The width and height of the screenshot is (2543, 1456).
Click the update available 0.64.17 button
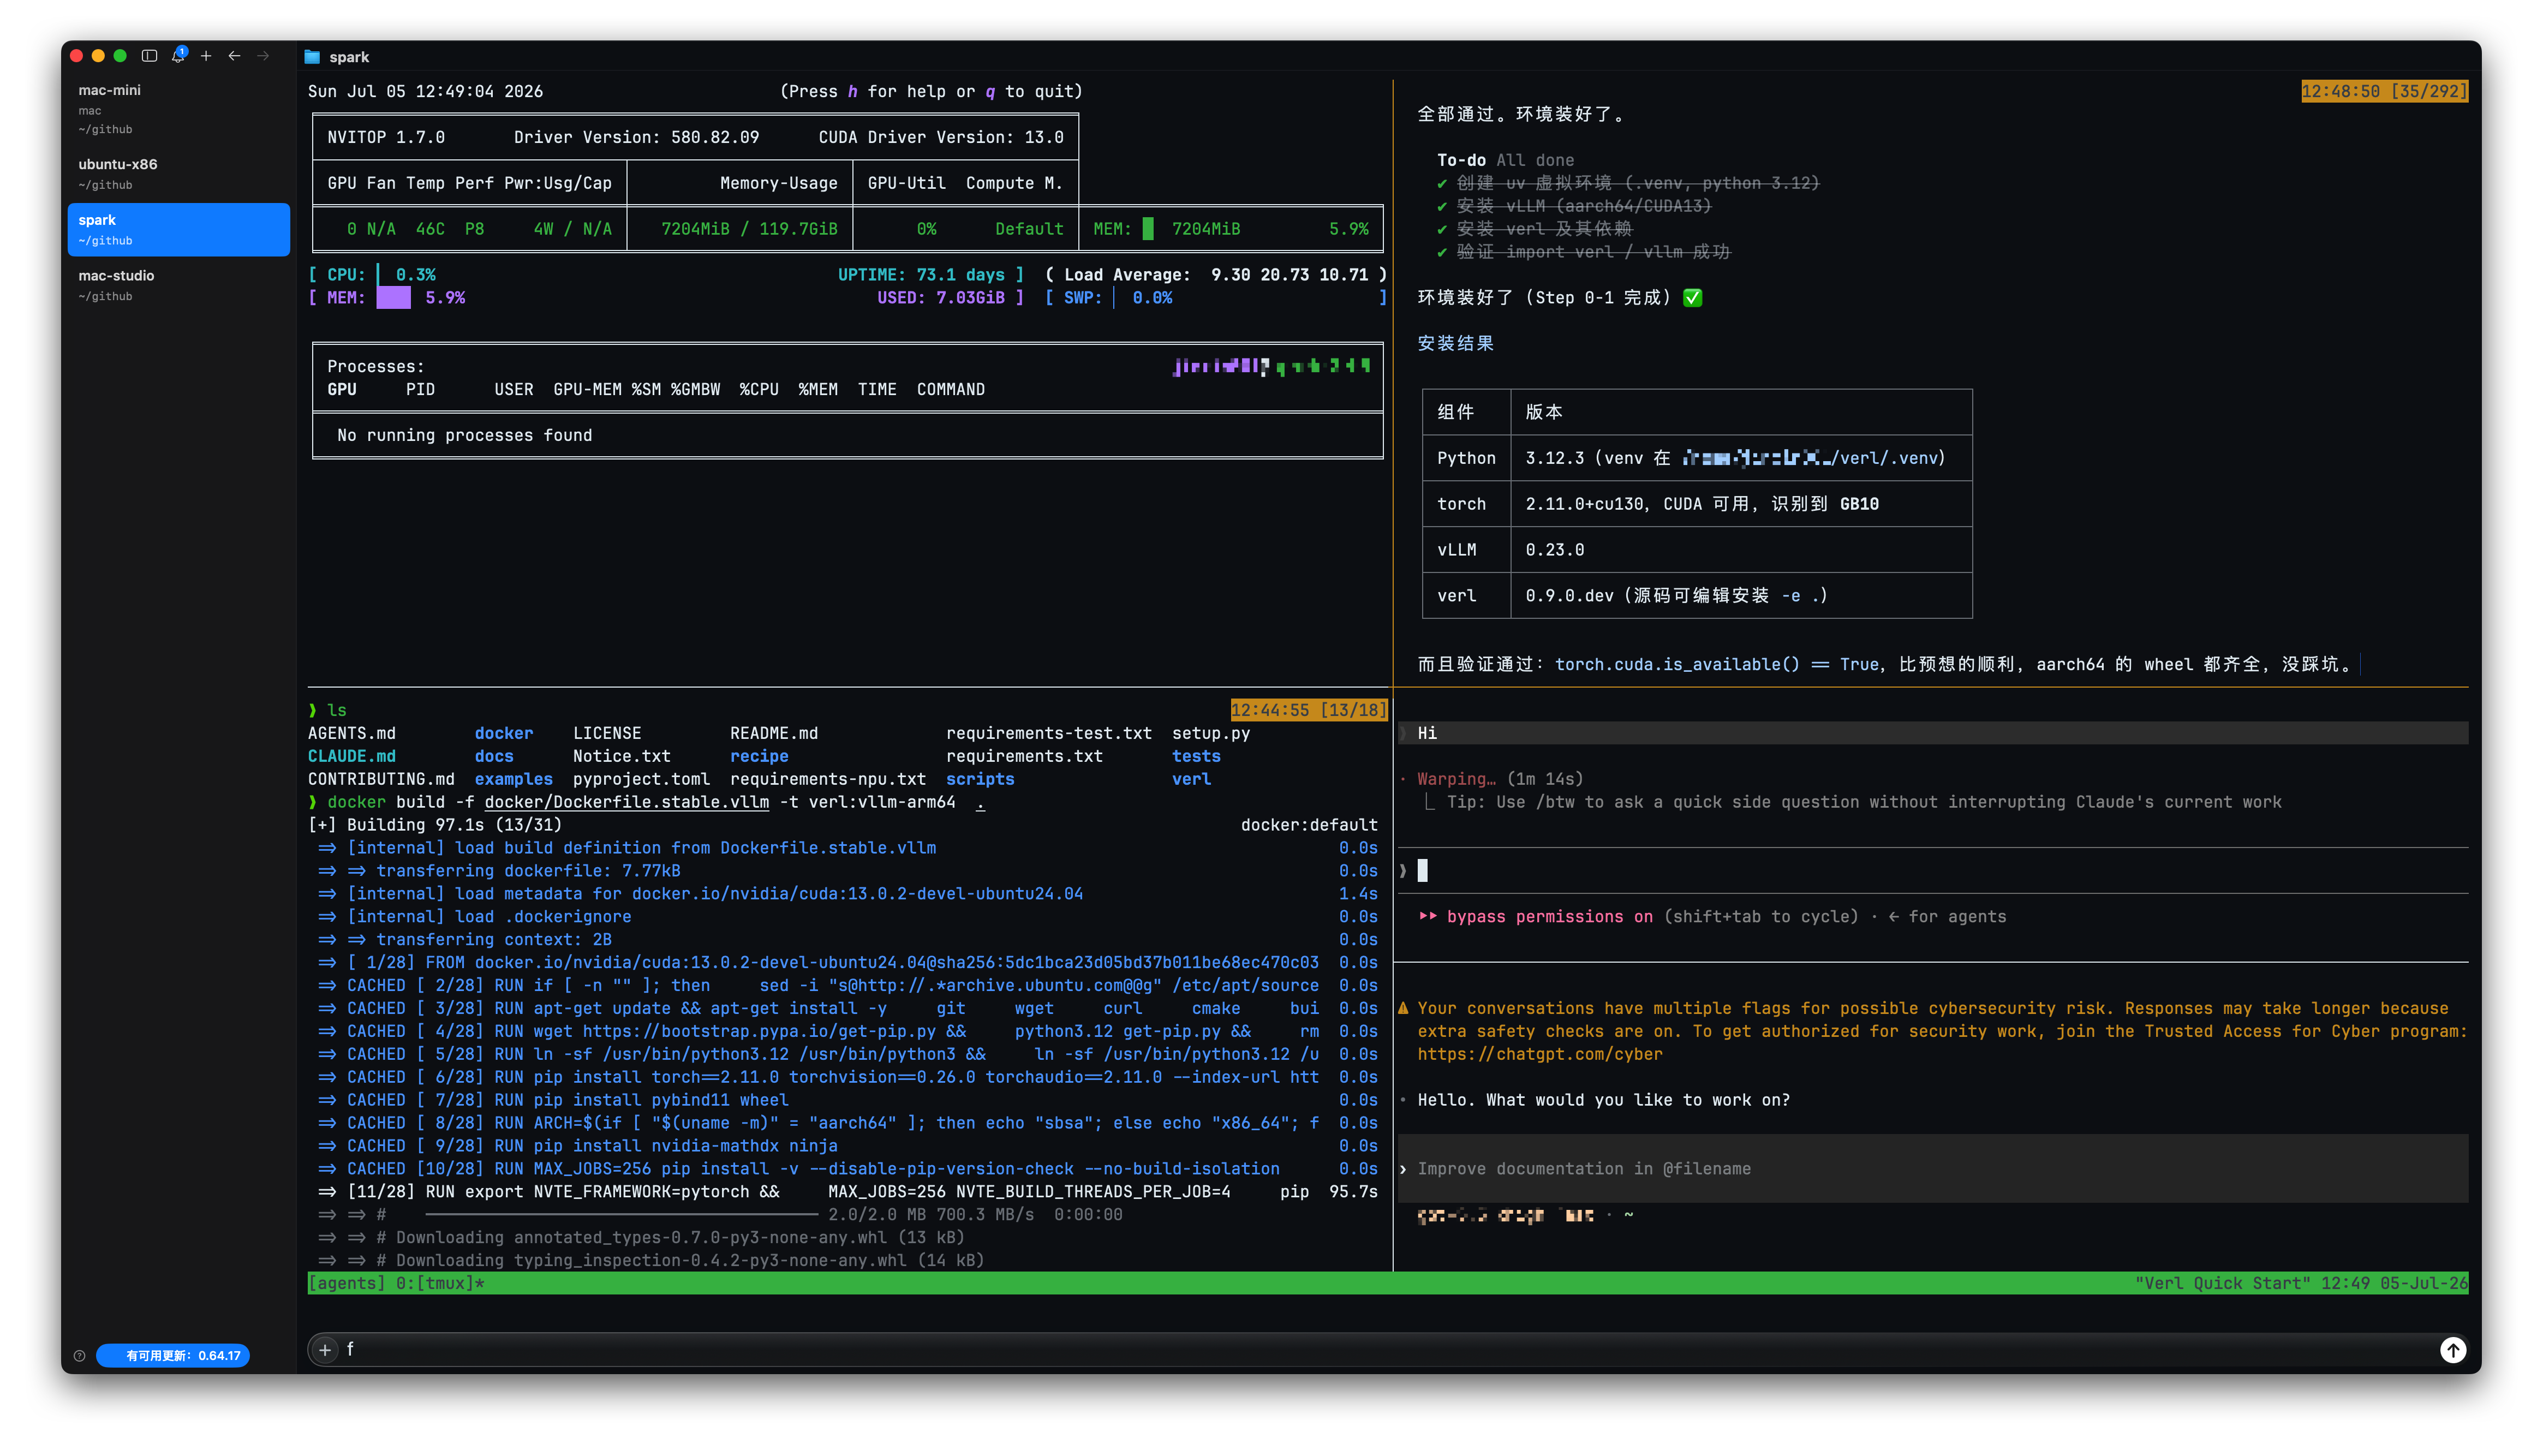(x=173, y=1356)
